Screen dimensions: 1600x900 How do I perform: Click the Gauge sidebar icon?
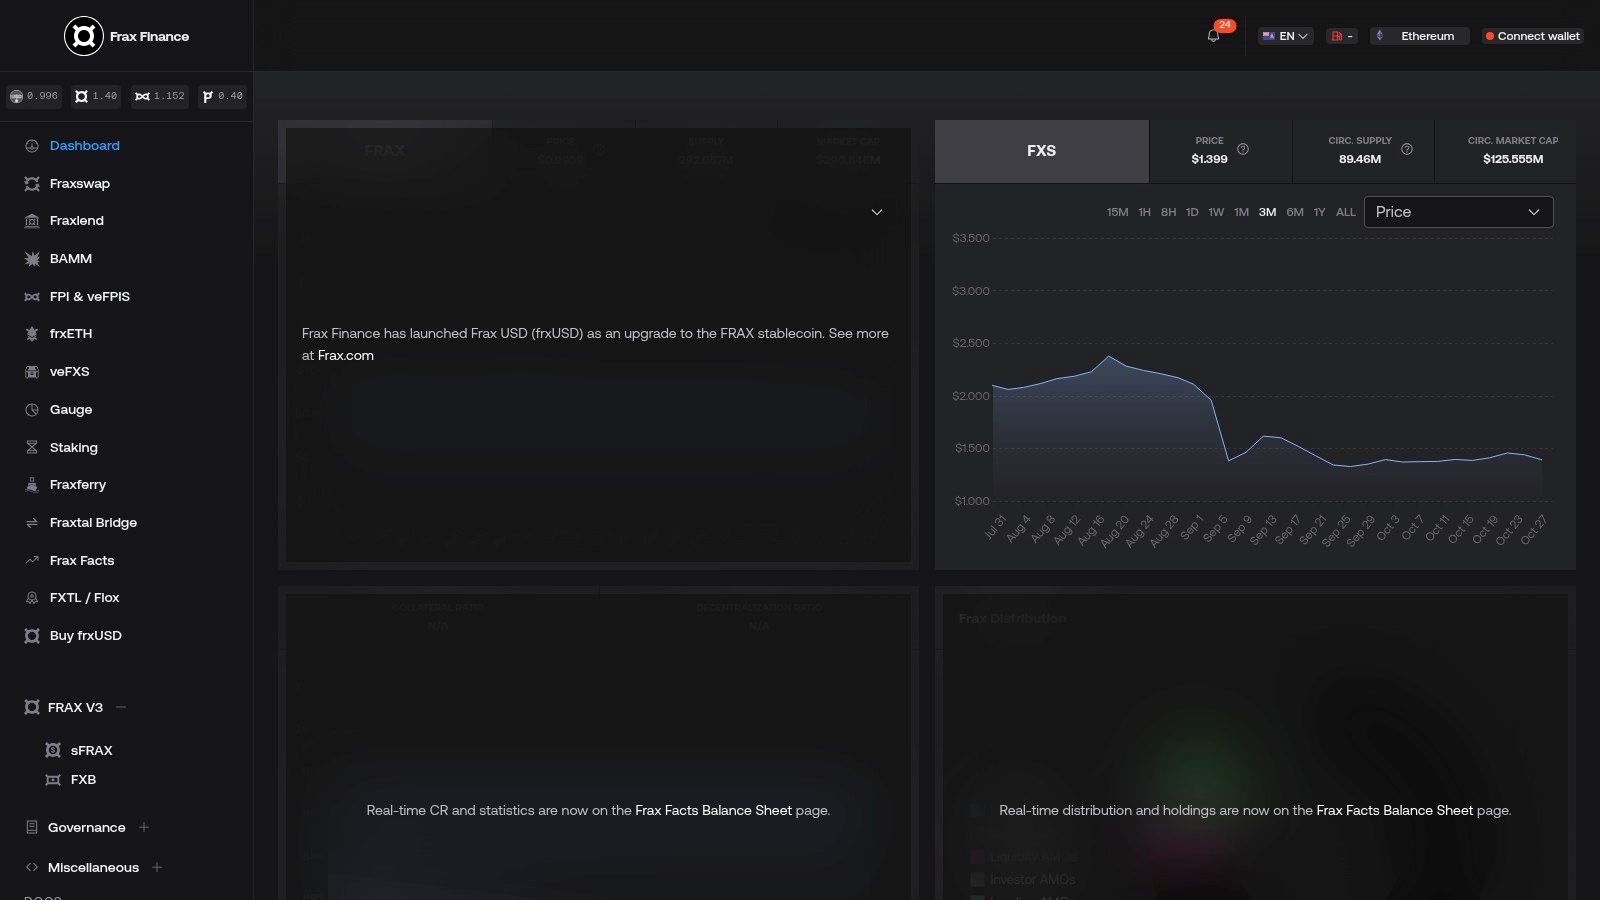[32, 410]
